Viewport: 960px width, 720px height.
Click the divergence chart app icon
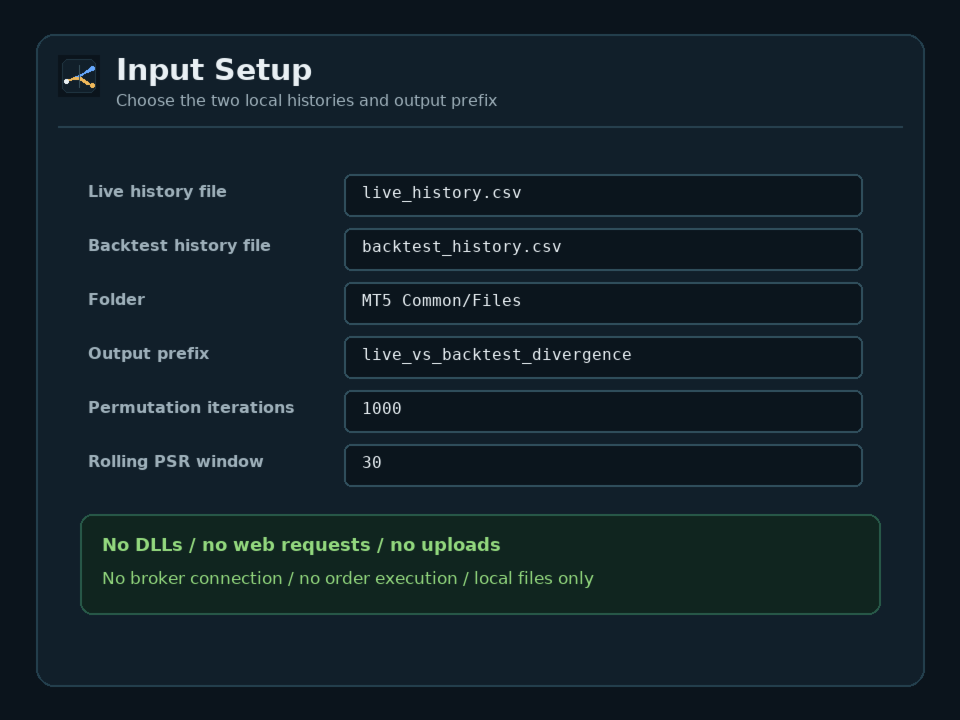click(x=79, y=76)
